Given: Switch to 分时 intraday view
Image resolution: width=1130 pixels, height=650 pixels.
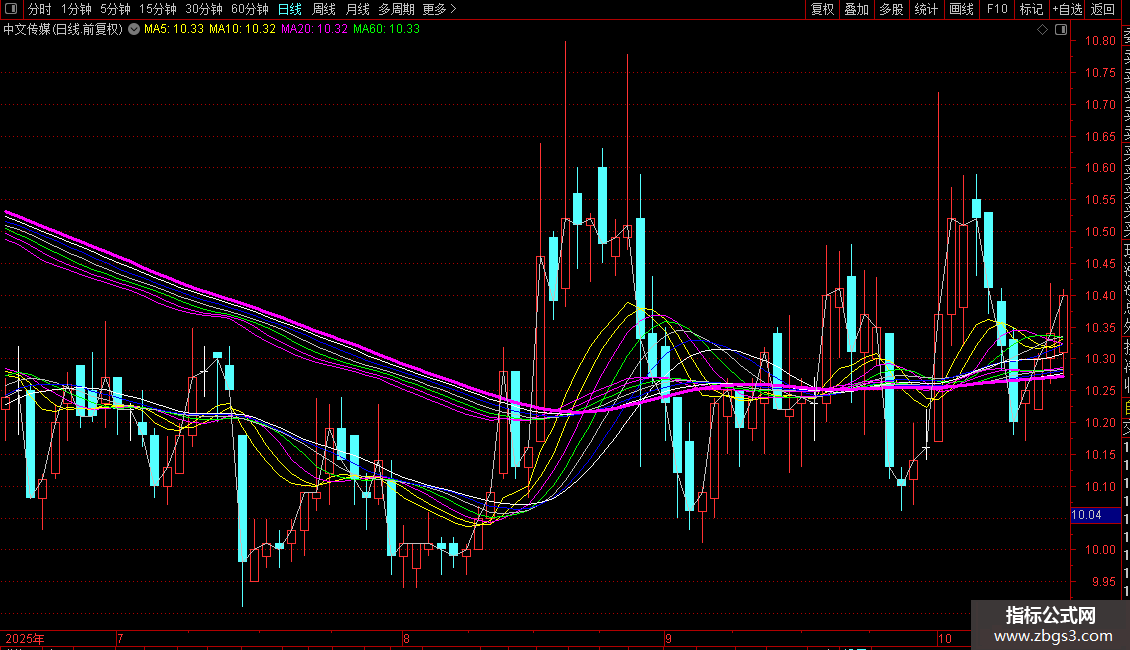Looking at the screenshot, I should pyautogui.click(x=40, y=10).
